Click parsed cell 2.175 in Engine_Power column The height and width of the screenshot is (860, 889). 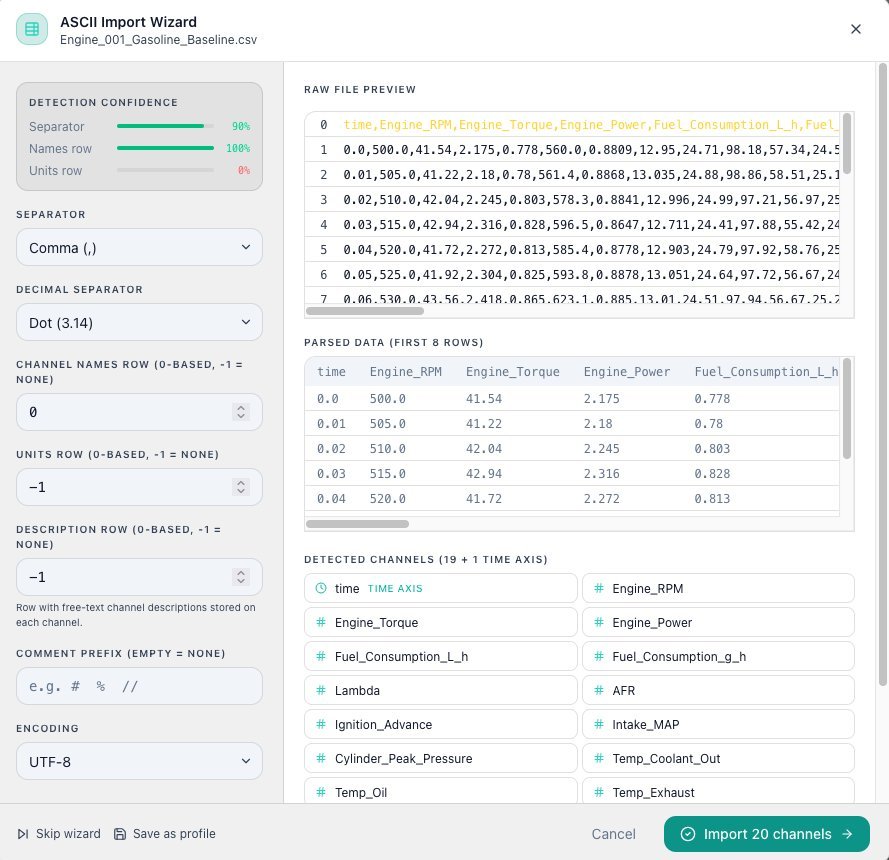click(x=602, y=399)
